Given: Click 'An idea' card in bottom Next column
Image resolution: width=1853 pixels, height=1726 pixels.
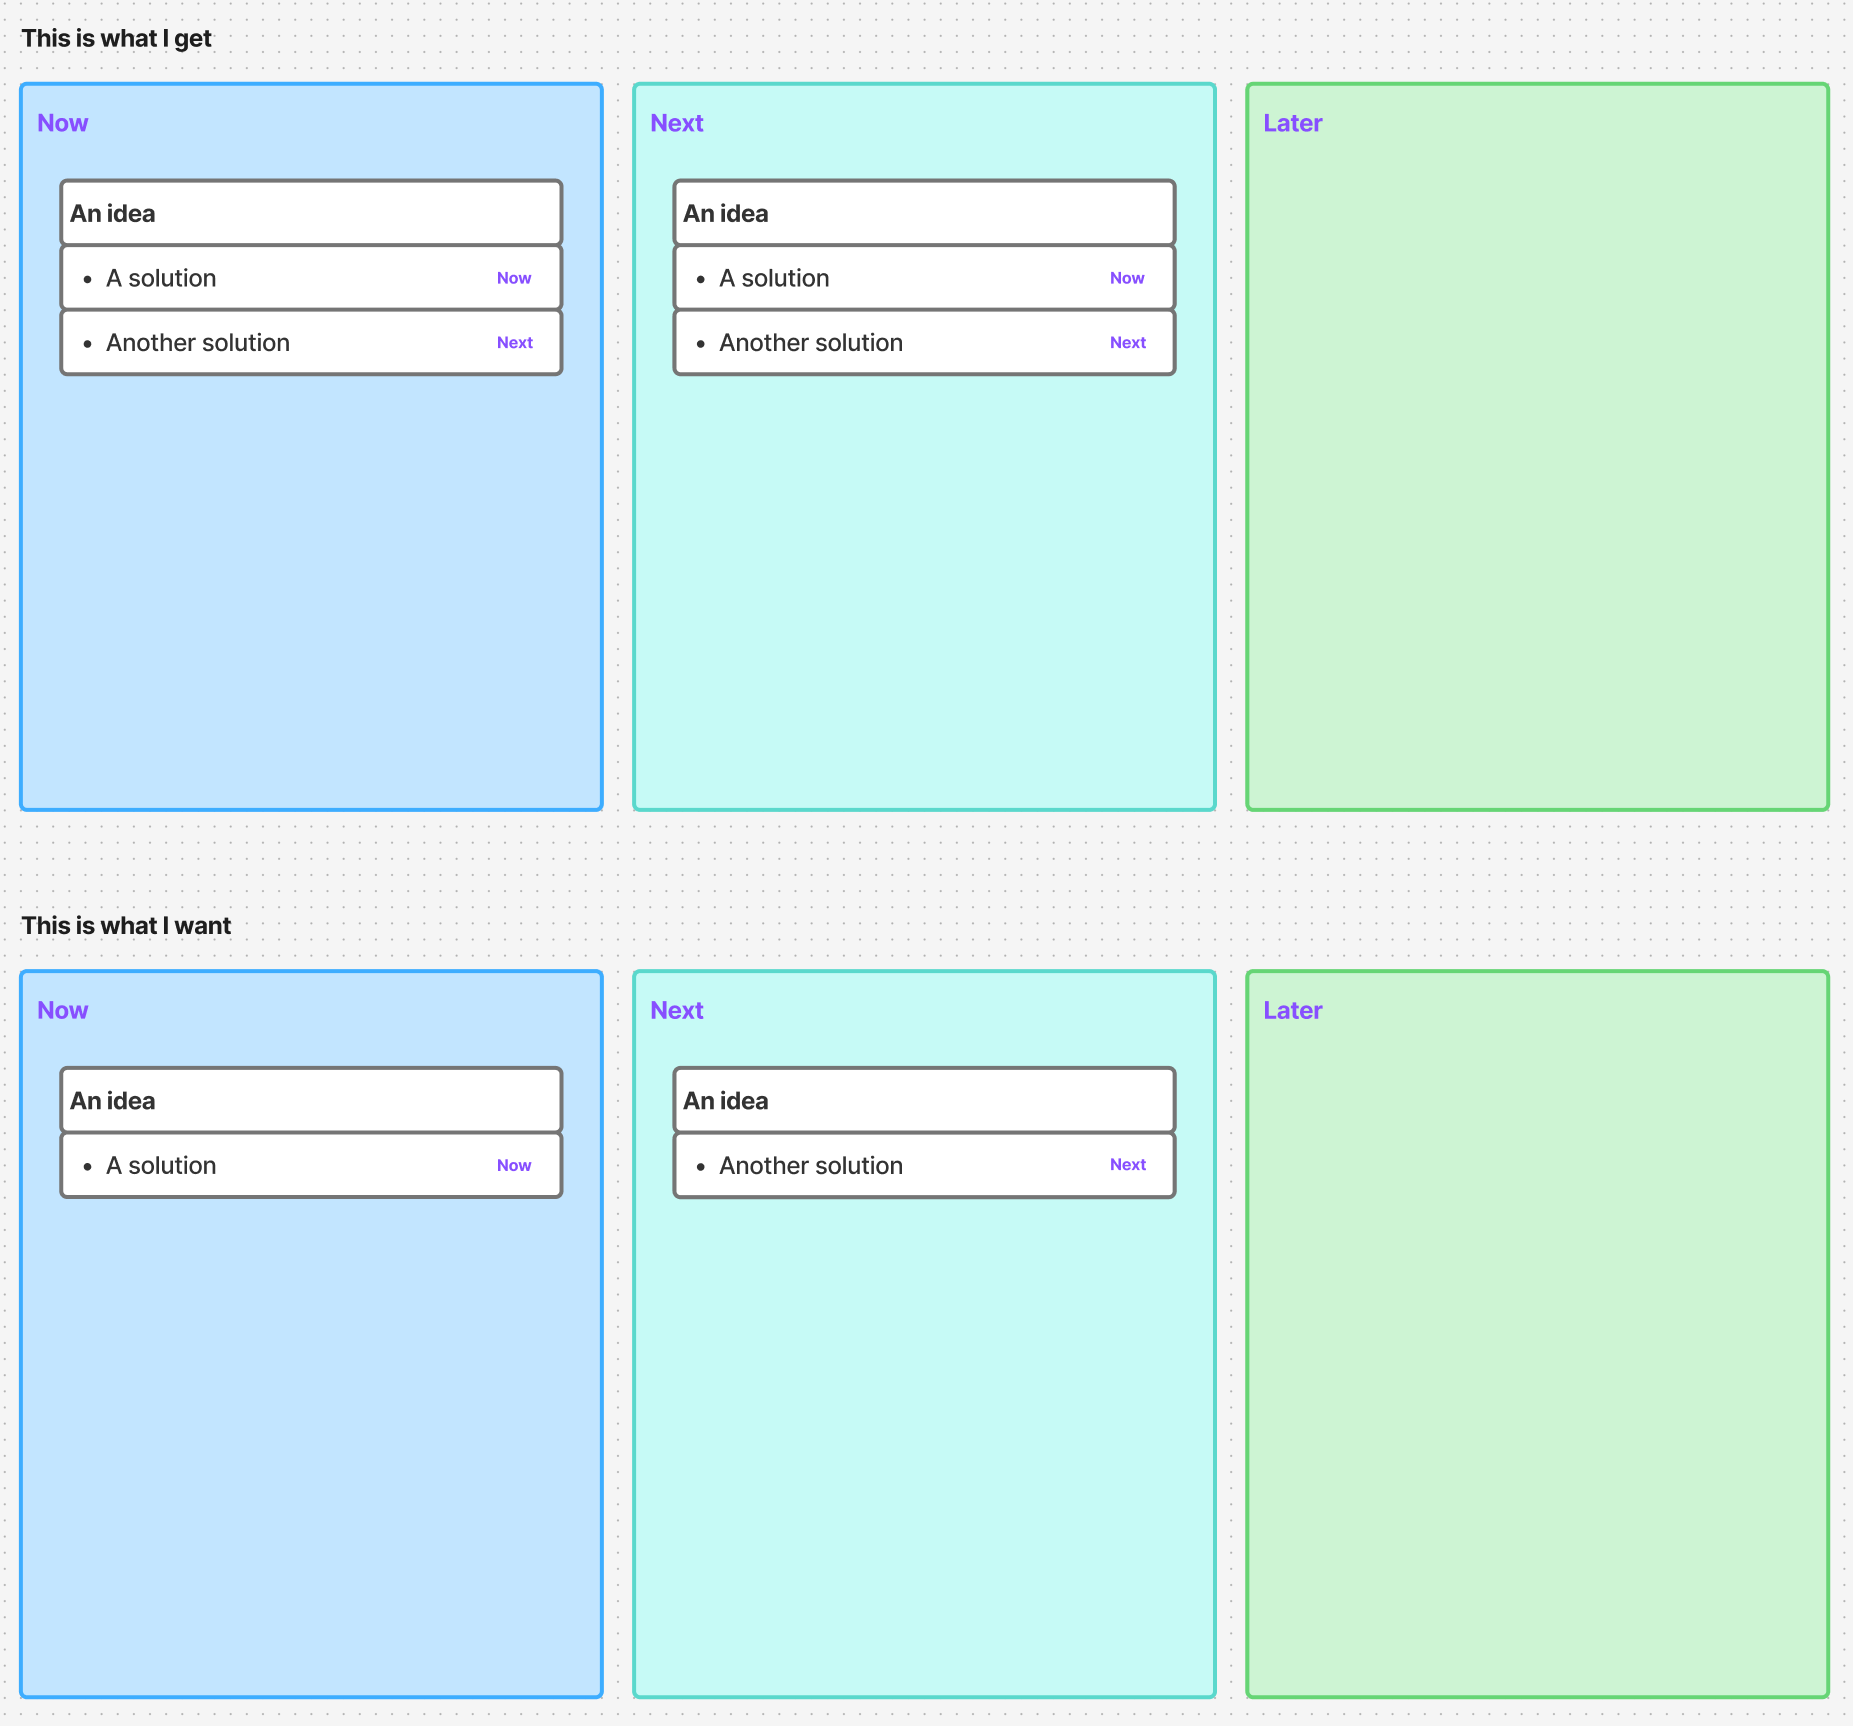Looking at the screenshot, I should click(924, 1100).
